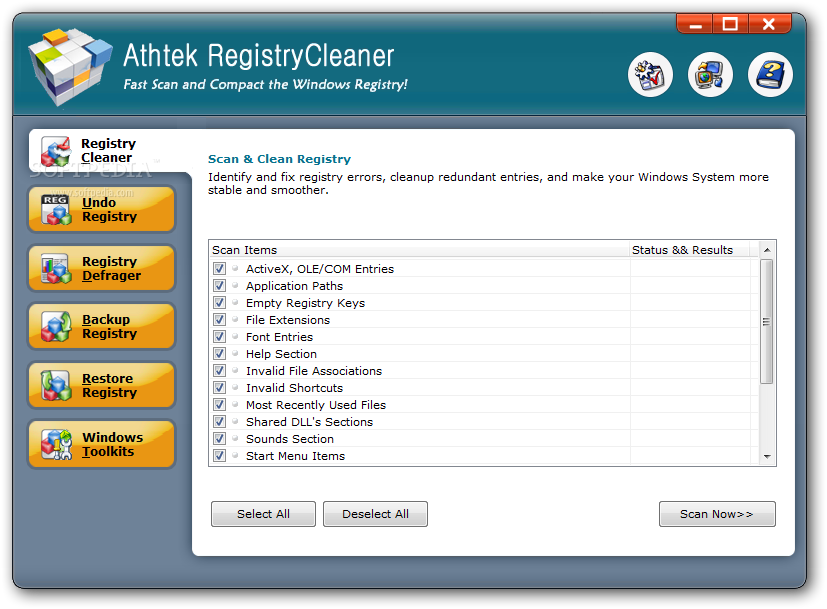Uncheck Empty Registry Keys checkbox
The width and height of the screenshot is (827, 609).
tap(219, 303)
